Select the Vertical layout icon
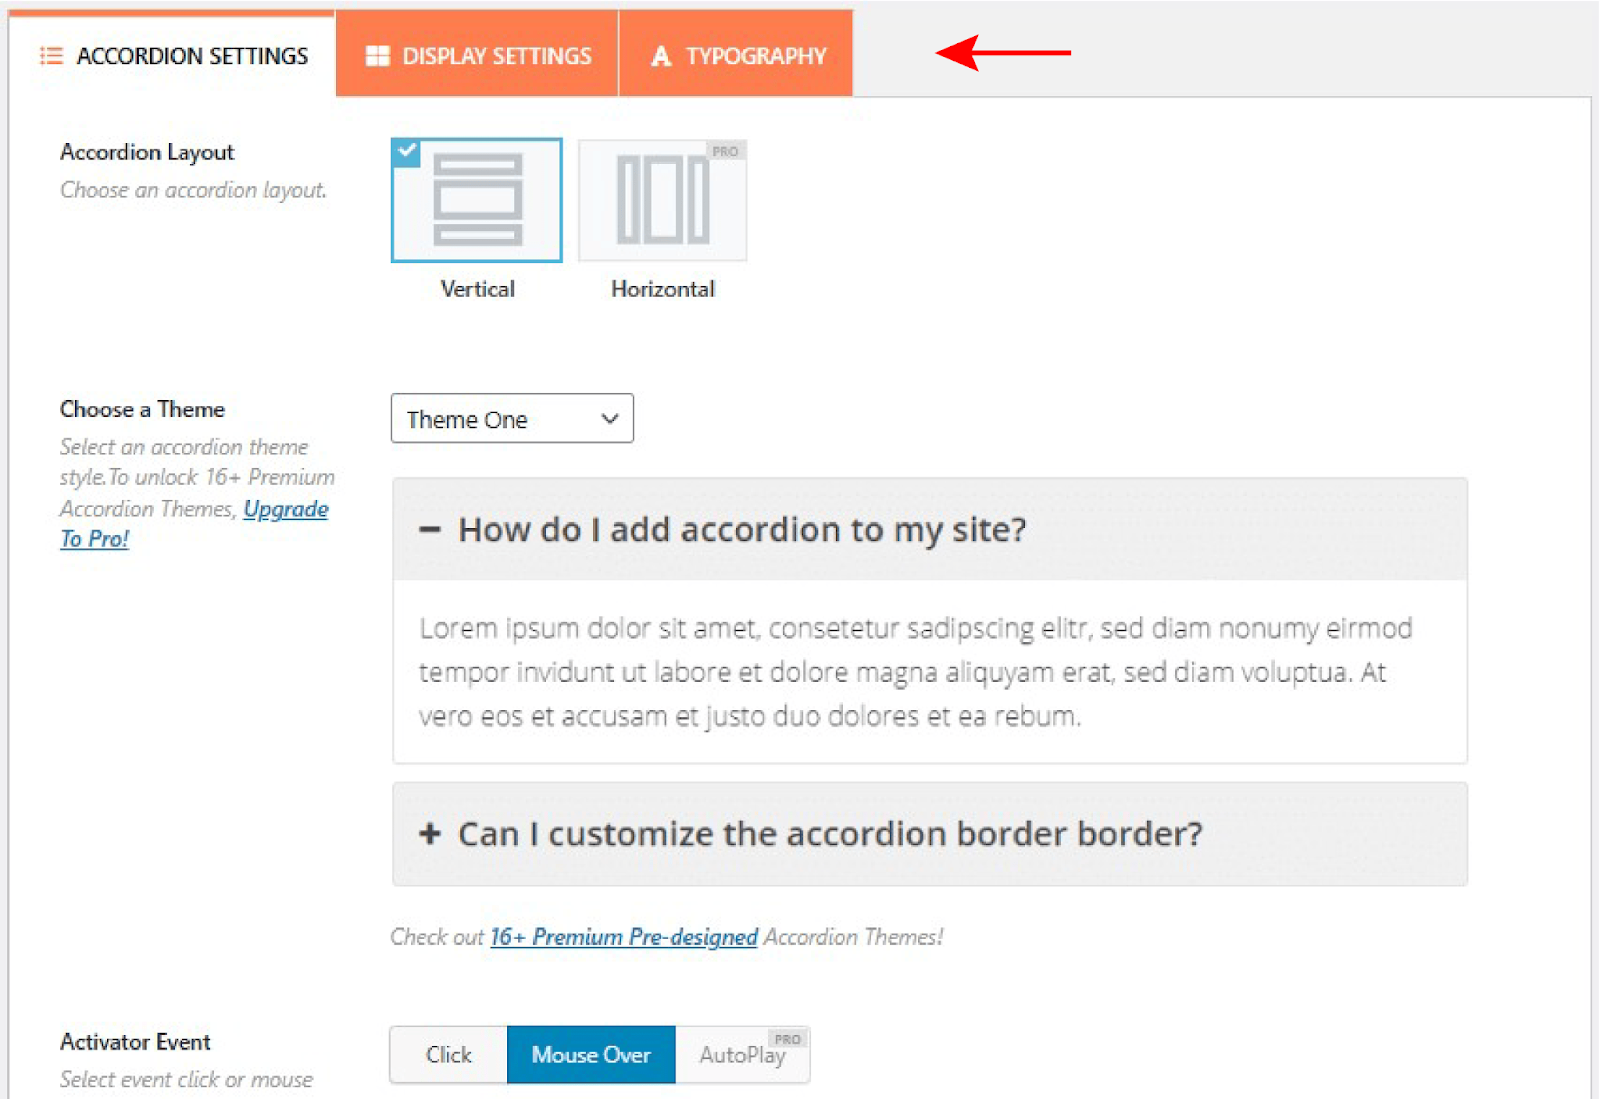This screenshot has width=1600, height=1099. 477,200
